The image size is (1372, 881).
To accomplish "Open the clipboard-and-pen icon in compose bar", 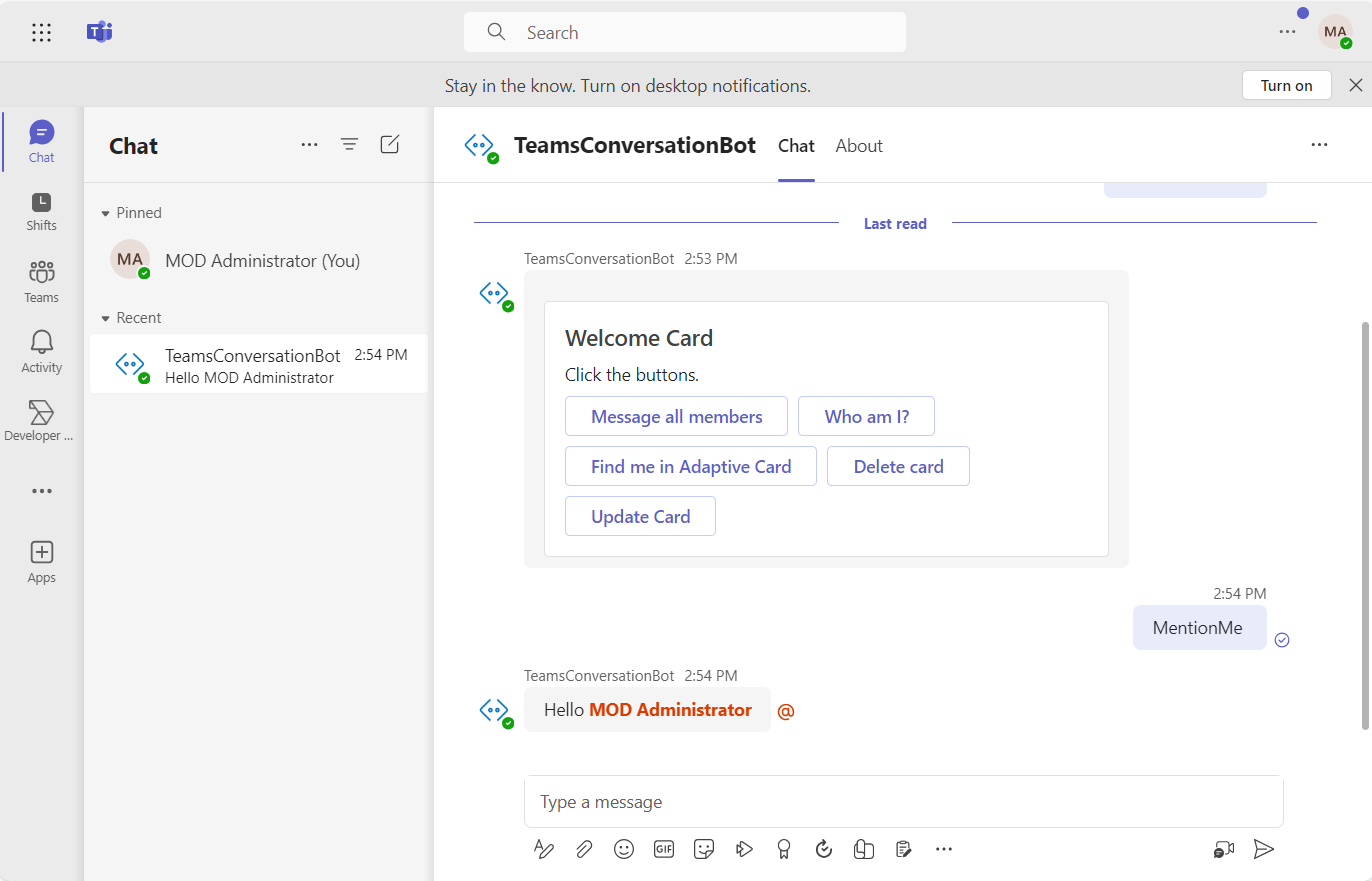I will point(904,849).
